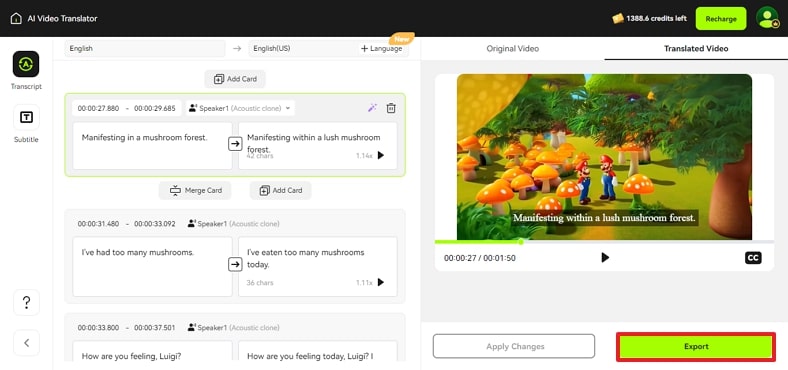788x370 pixels.
Task: Click speaker icon in the 00:00:31.480 card
Action: click(x=191, y=224)
